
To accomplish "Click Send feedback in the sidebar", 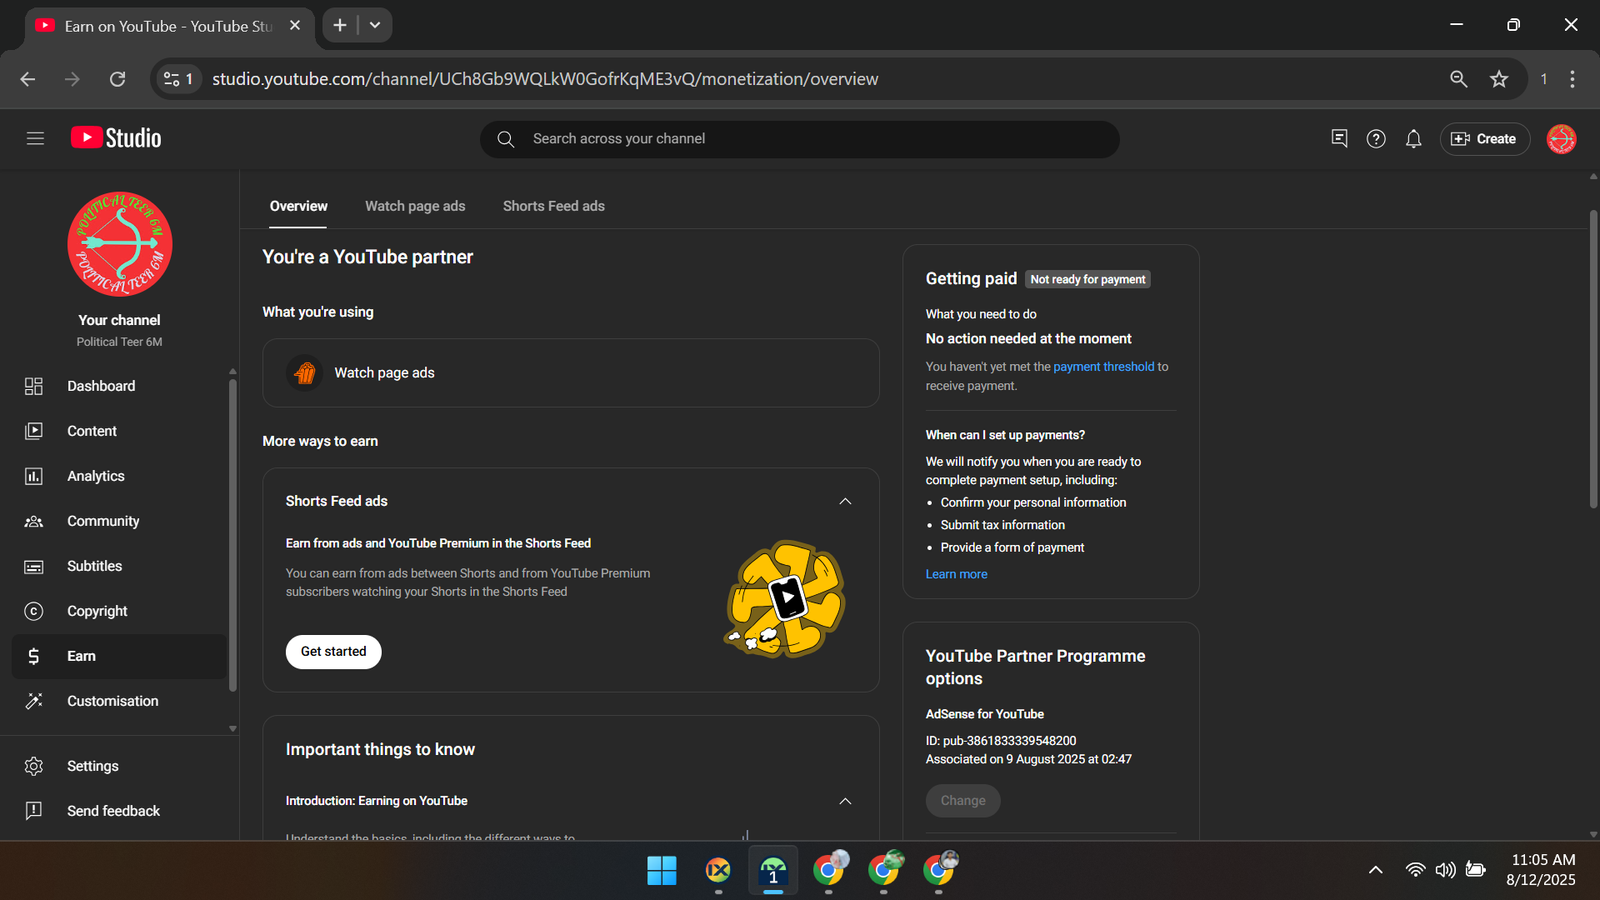I will (120, 811).
